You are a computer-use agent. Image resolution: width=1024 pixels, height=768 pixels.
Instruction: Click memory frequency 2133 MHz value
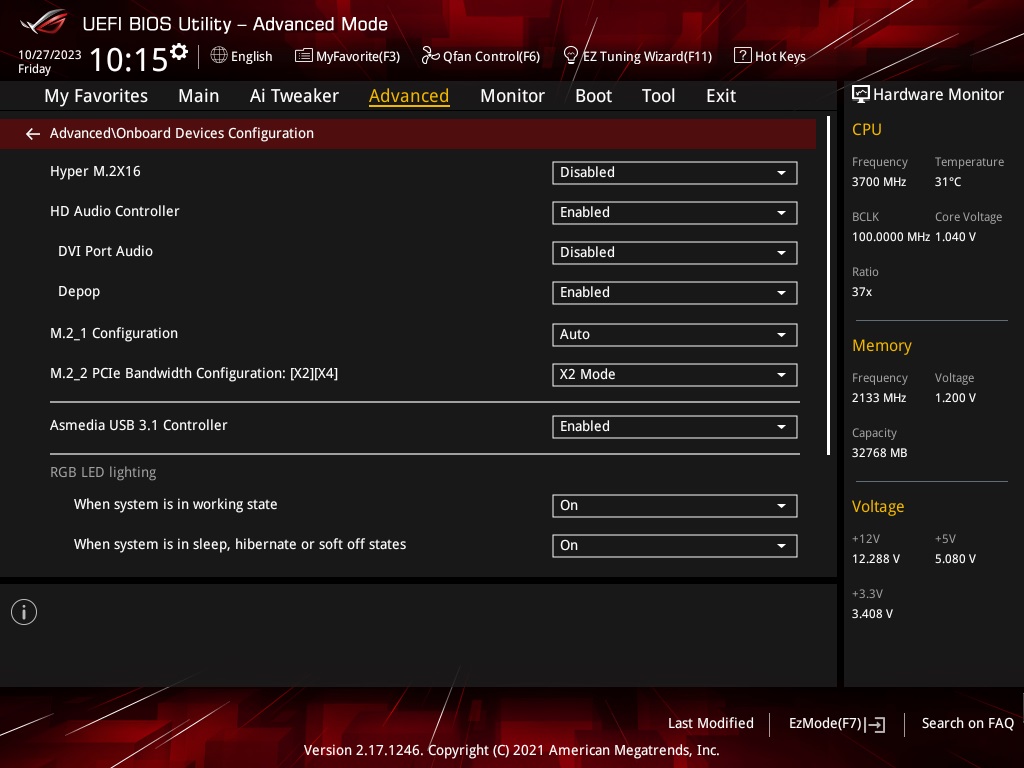point(879,397)
